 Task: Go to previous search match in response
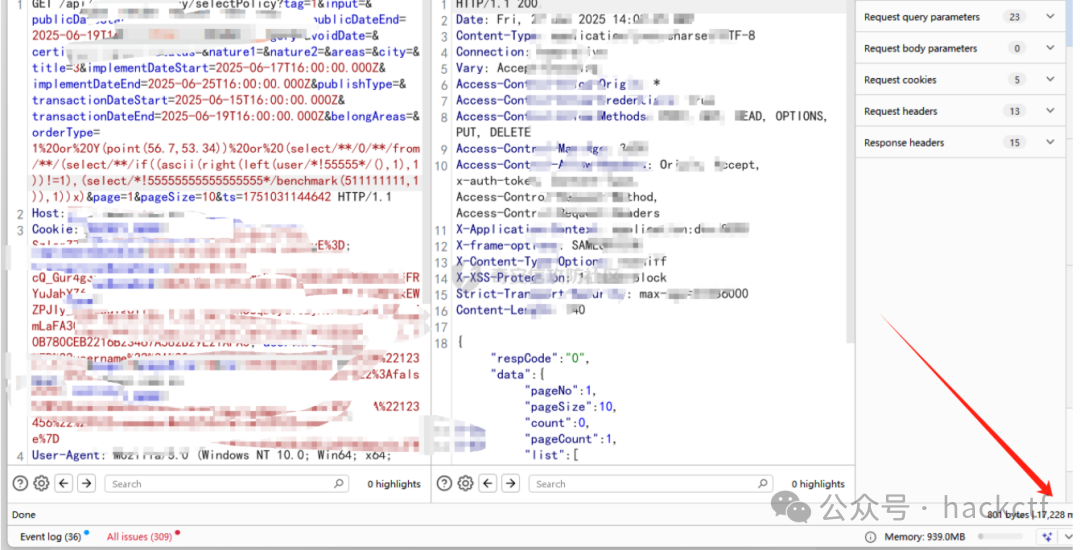coord(488,484)
